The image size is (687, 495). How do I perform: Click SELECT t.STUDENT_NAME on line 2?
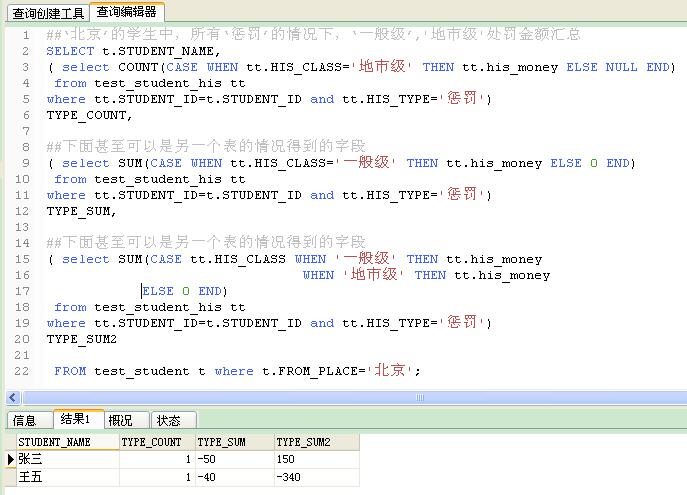coord(133,51)
